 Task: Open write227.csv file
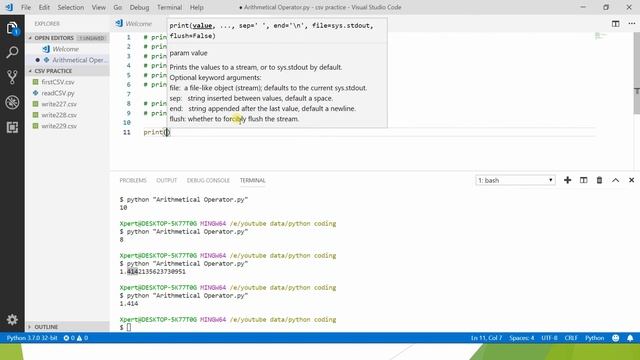(59, 104)
